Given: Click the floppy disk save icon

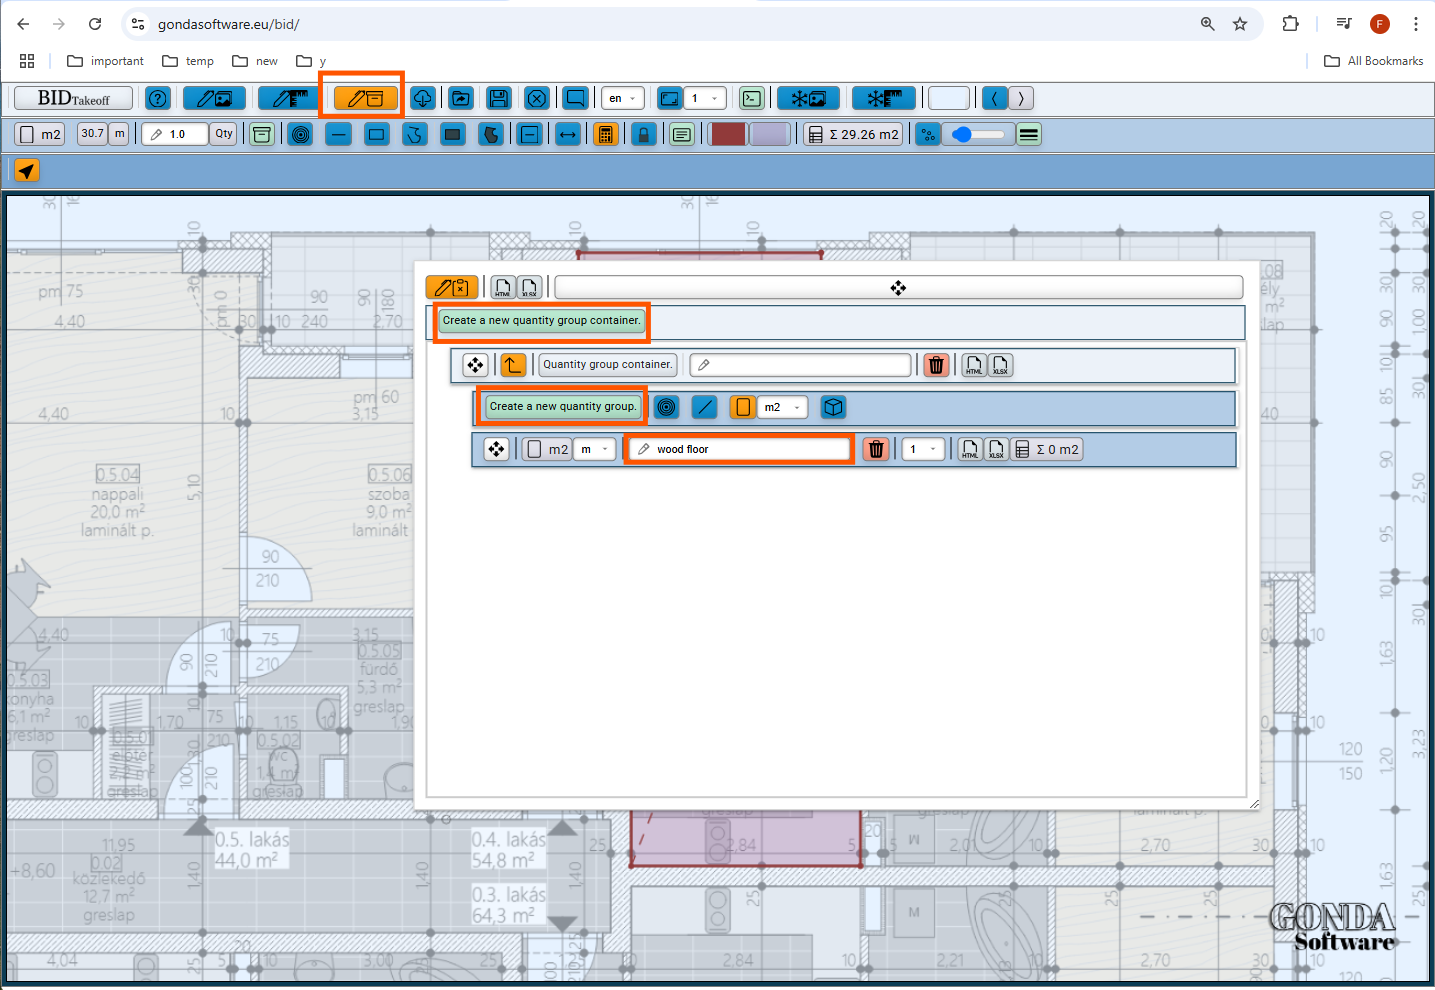Looking at the screenshot, I should click(499, 98).
